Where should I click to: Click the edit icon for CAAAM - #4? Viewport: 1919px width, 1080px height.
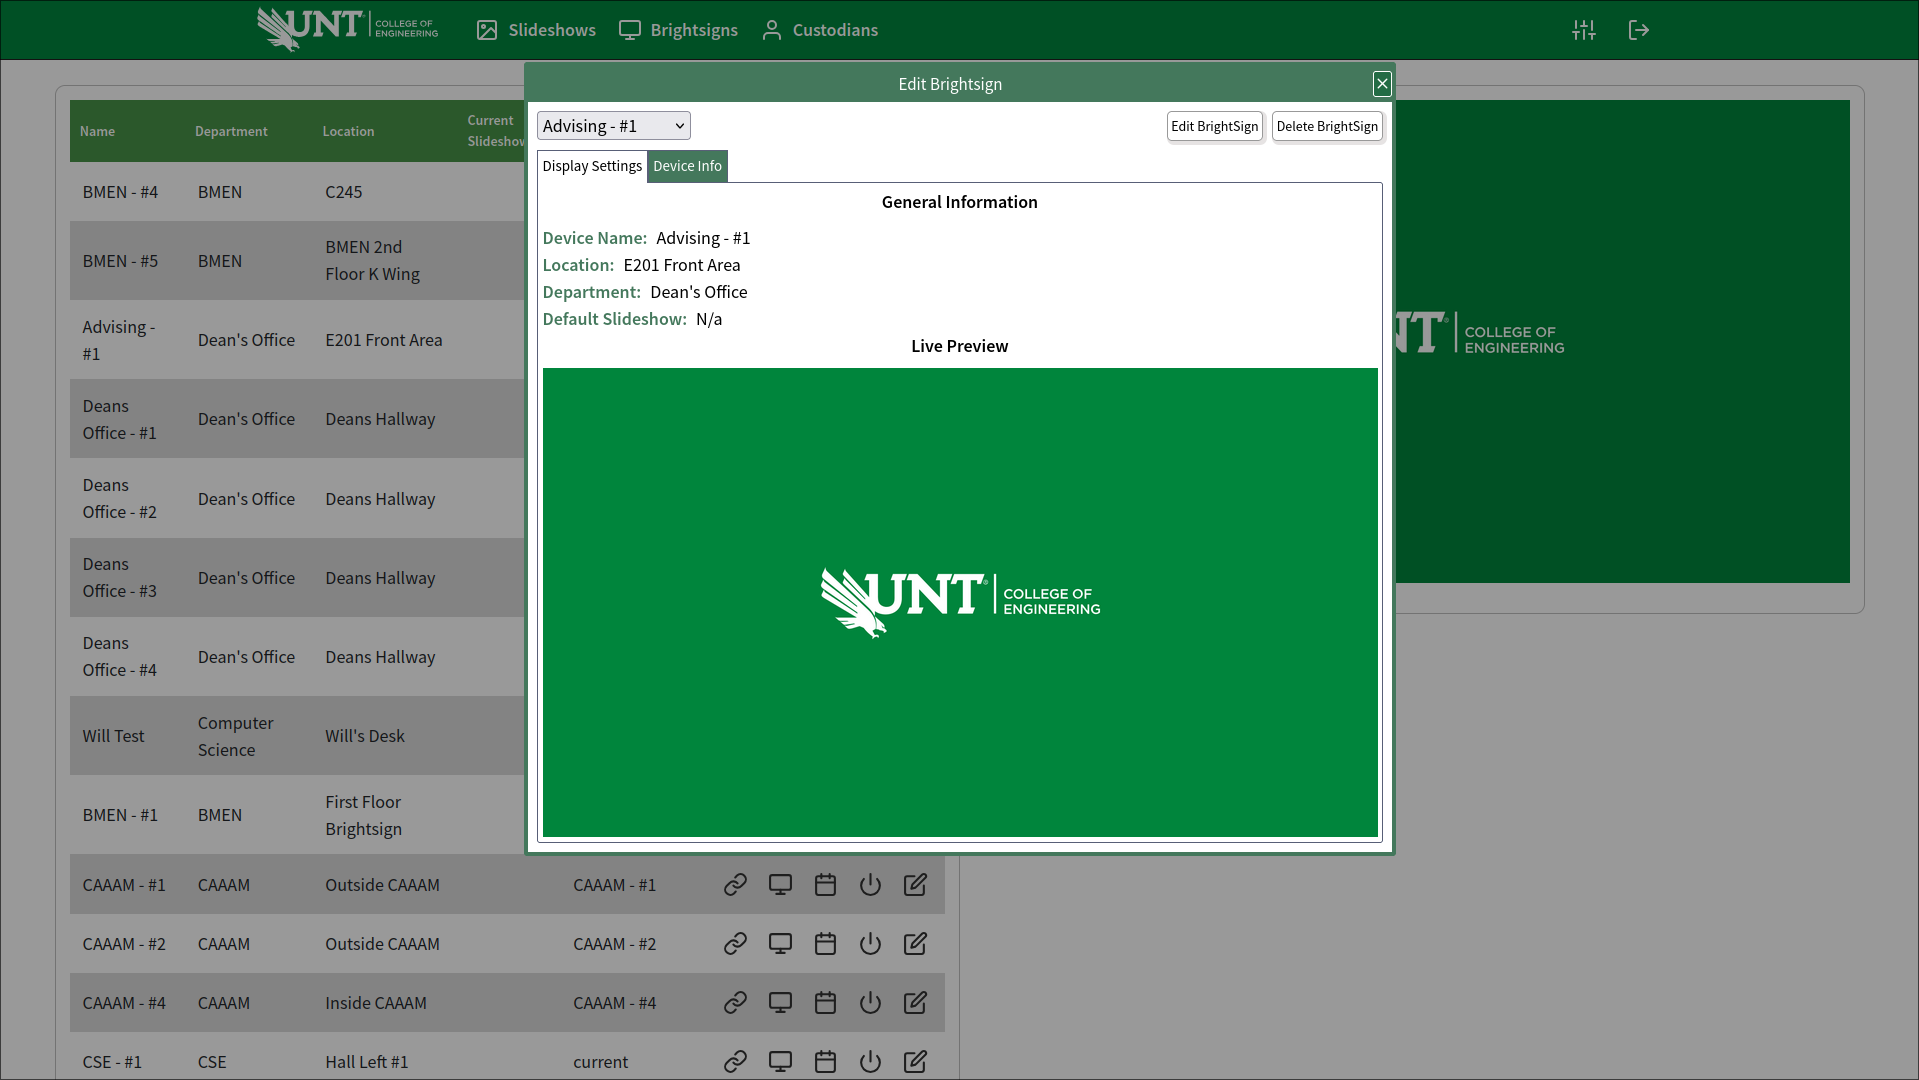point(915,1003)
